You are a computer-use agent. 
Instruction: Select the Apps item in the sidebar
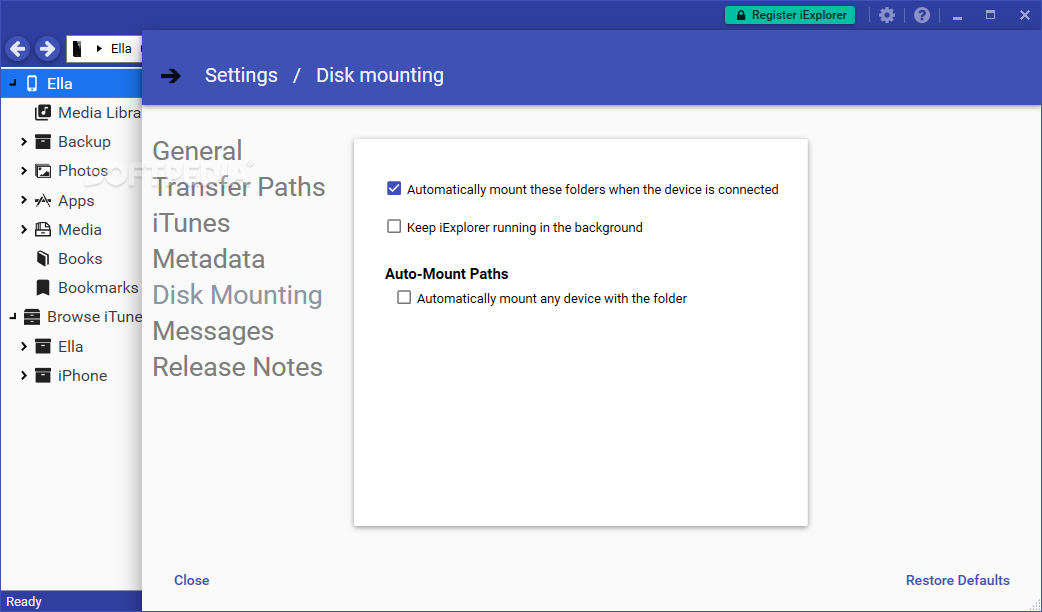[76, 200]
